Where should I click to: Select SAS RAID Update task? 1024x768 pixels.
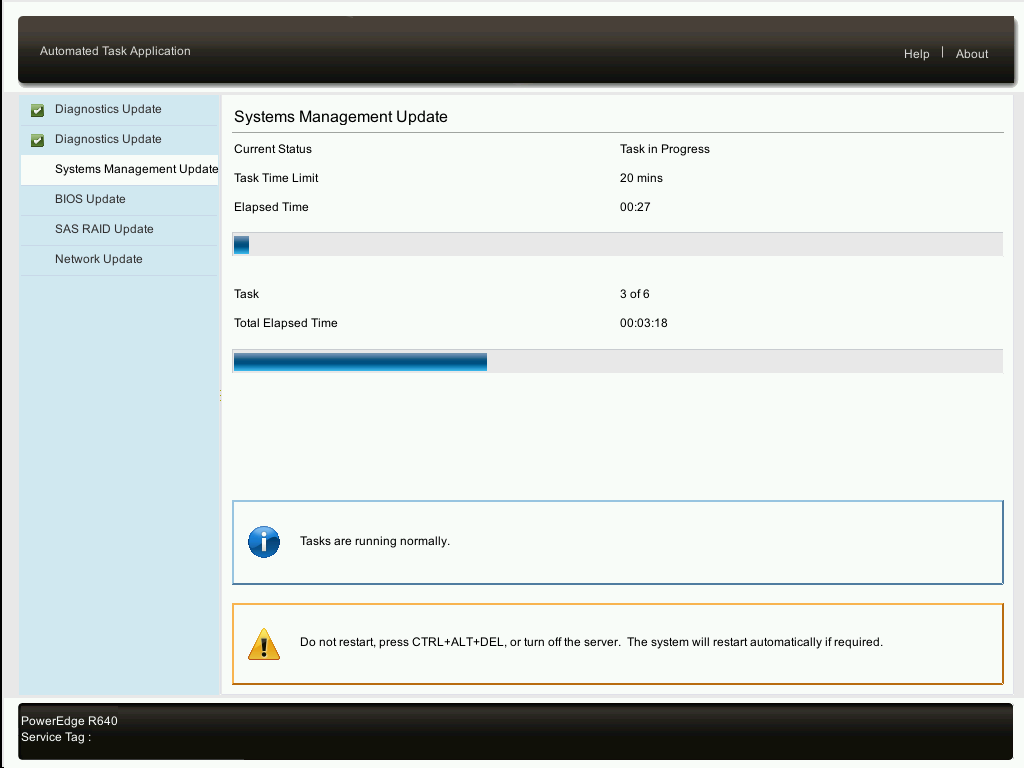click(x=105, y=229)
